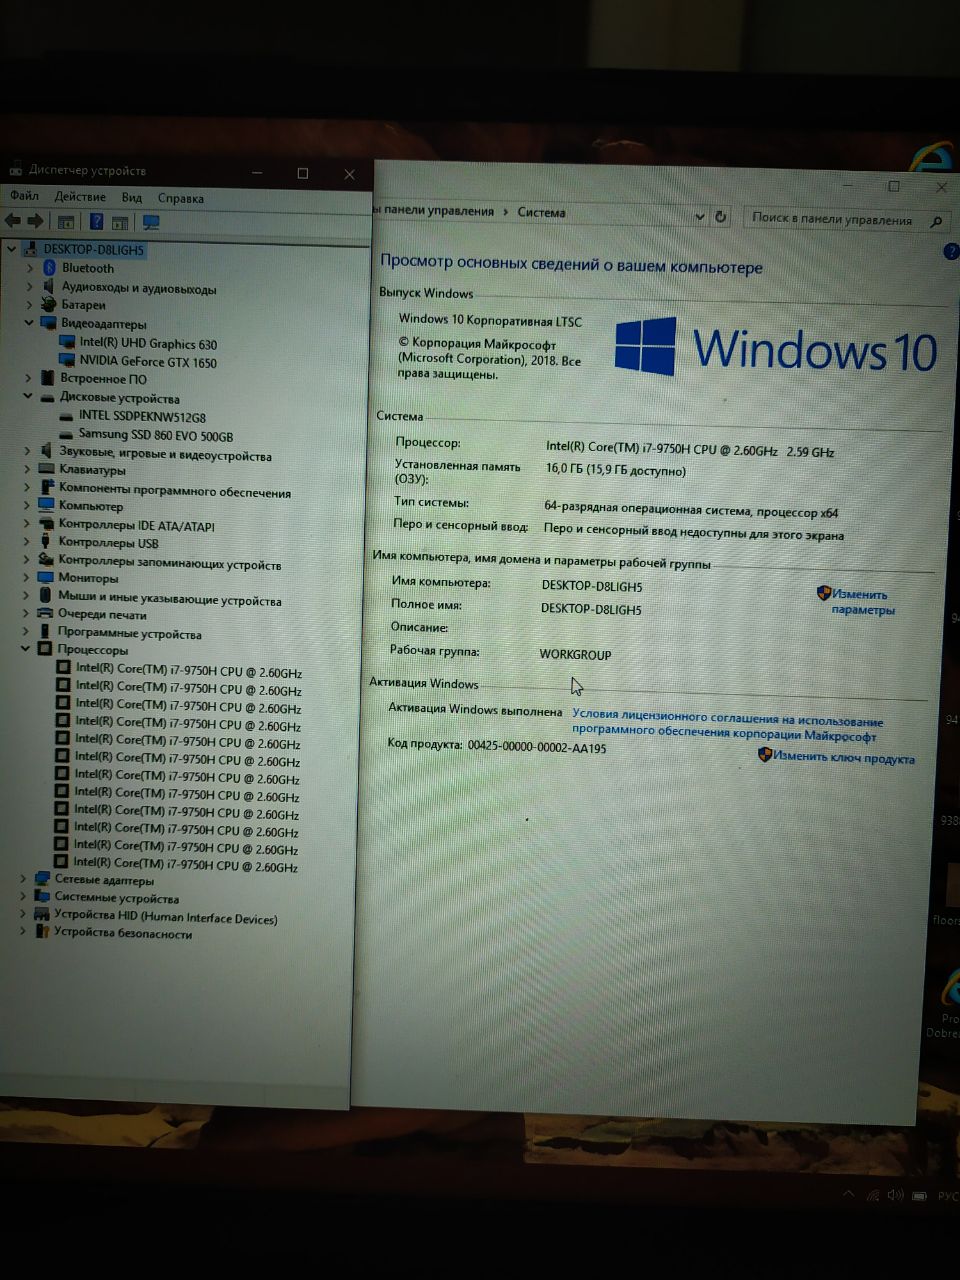Select Звуковые, игровые и видеоустройства item

coord(165,454)
